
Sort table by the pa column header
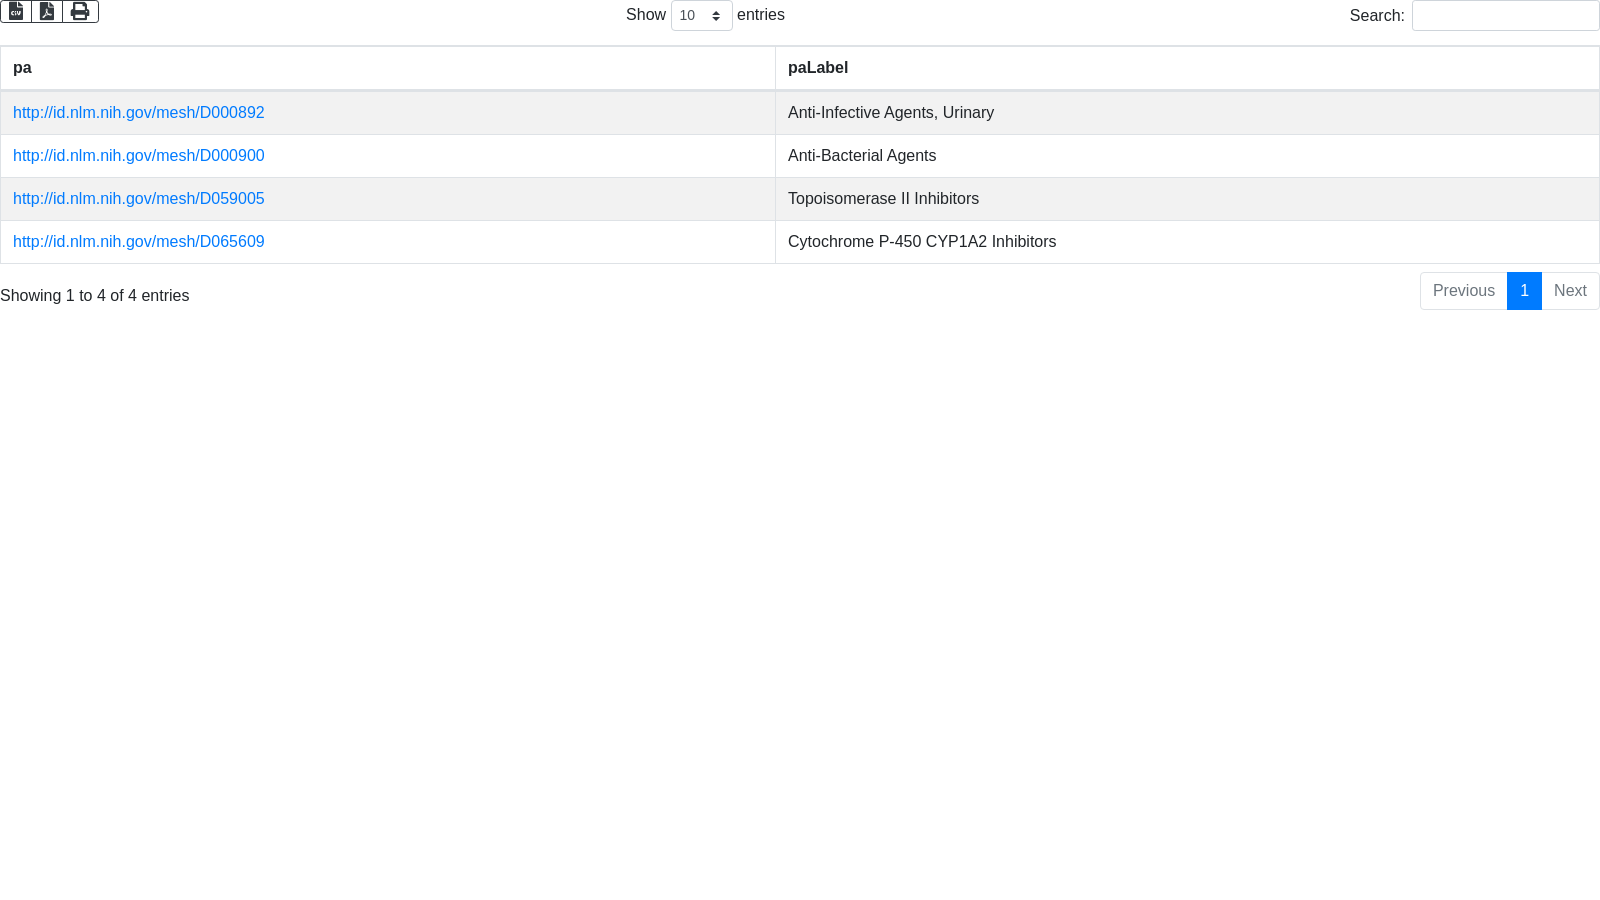pyautogui.click(x=22, y=68)
